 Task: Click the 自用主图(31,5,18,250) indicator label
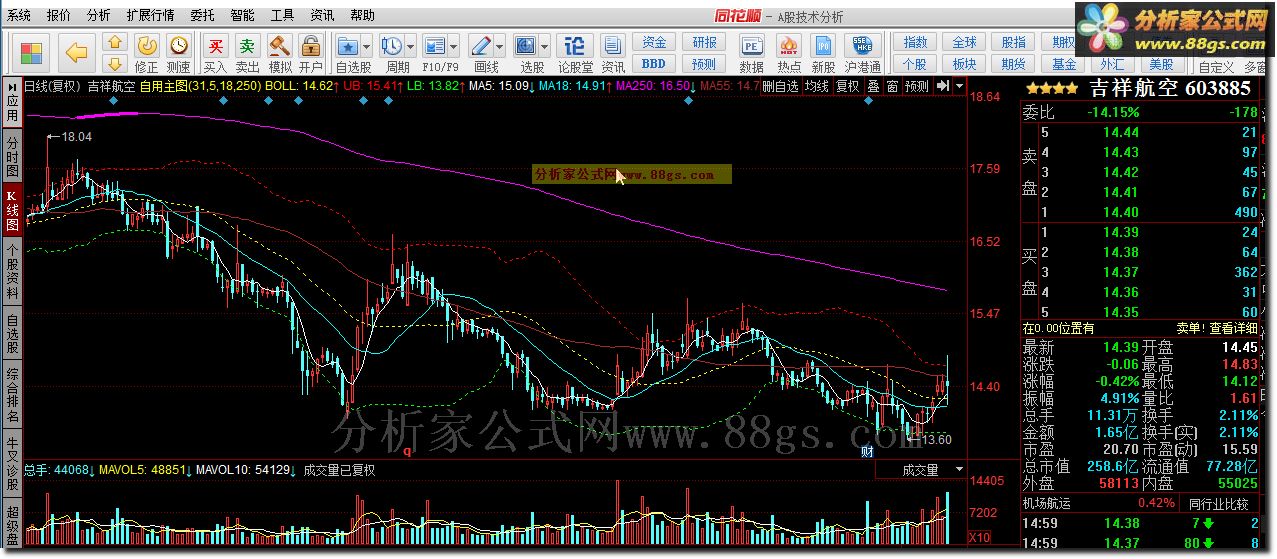[x=200, y=86]
